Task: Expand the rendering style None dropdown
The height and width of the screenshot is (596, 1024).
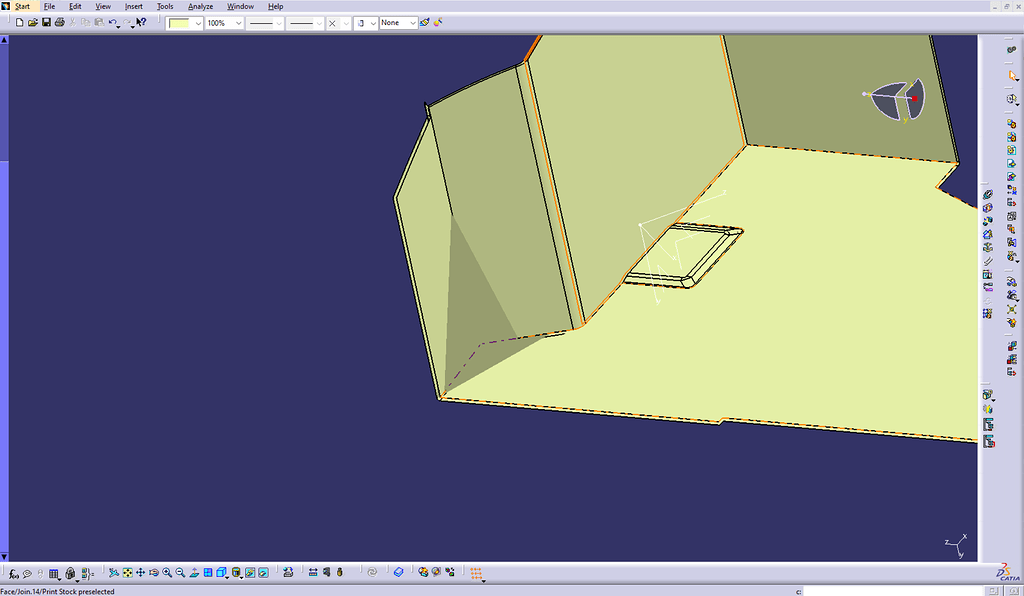Action: coord(411,22)
